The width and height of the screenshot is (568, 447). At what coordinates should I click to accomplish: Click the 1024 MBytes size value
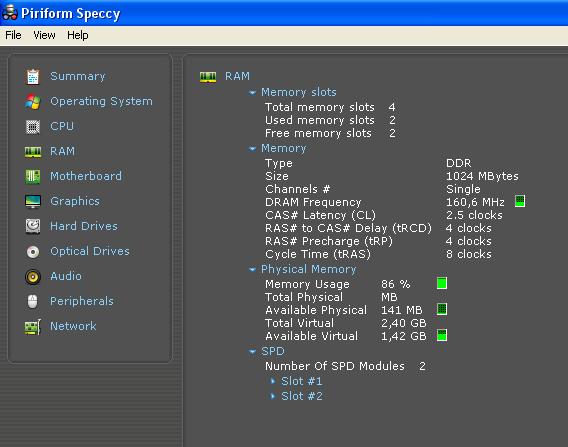tap(482, 176)
